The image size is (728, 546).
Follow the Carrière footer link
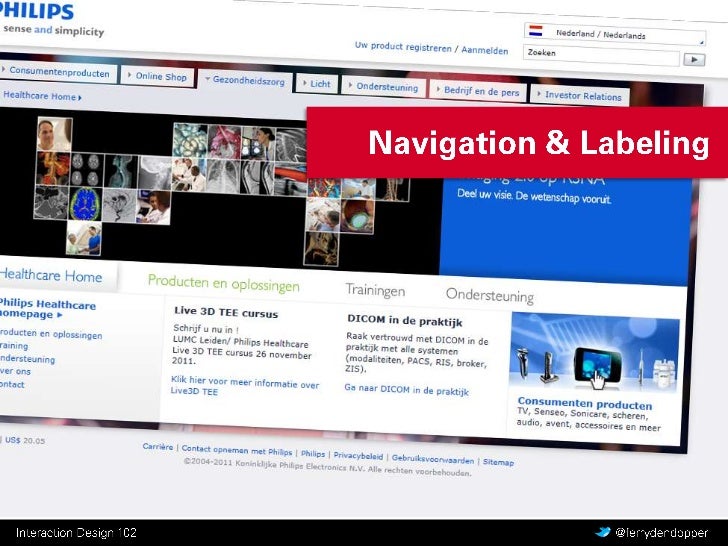point(158,447)
